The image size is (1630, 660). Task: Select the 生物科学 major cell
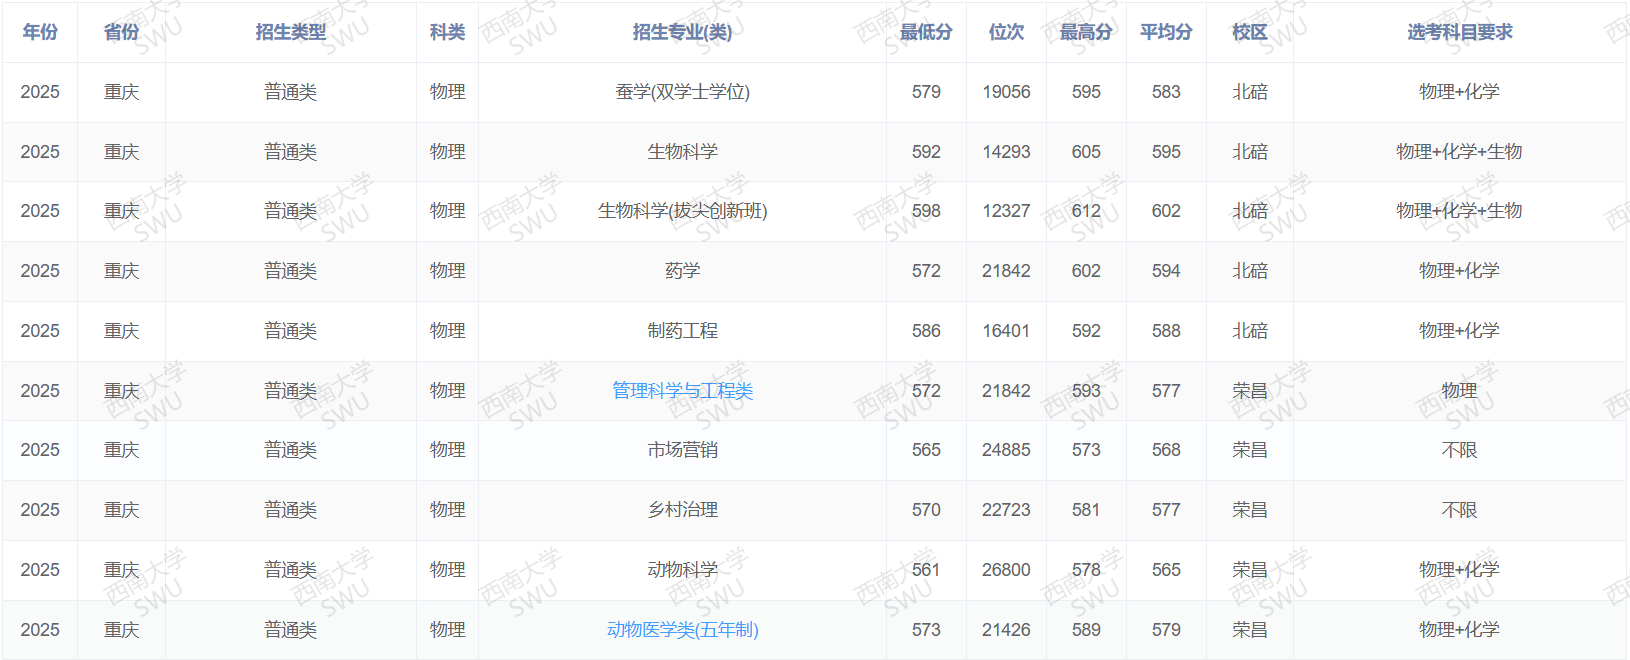click(x=682, y=152)
